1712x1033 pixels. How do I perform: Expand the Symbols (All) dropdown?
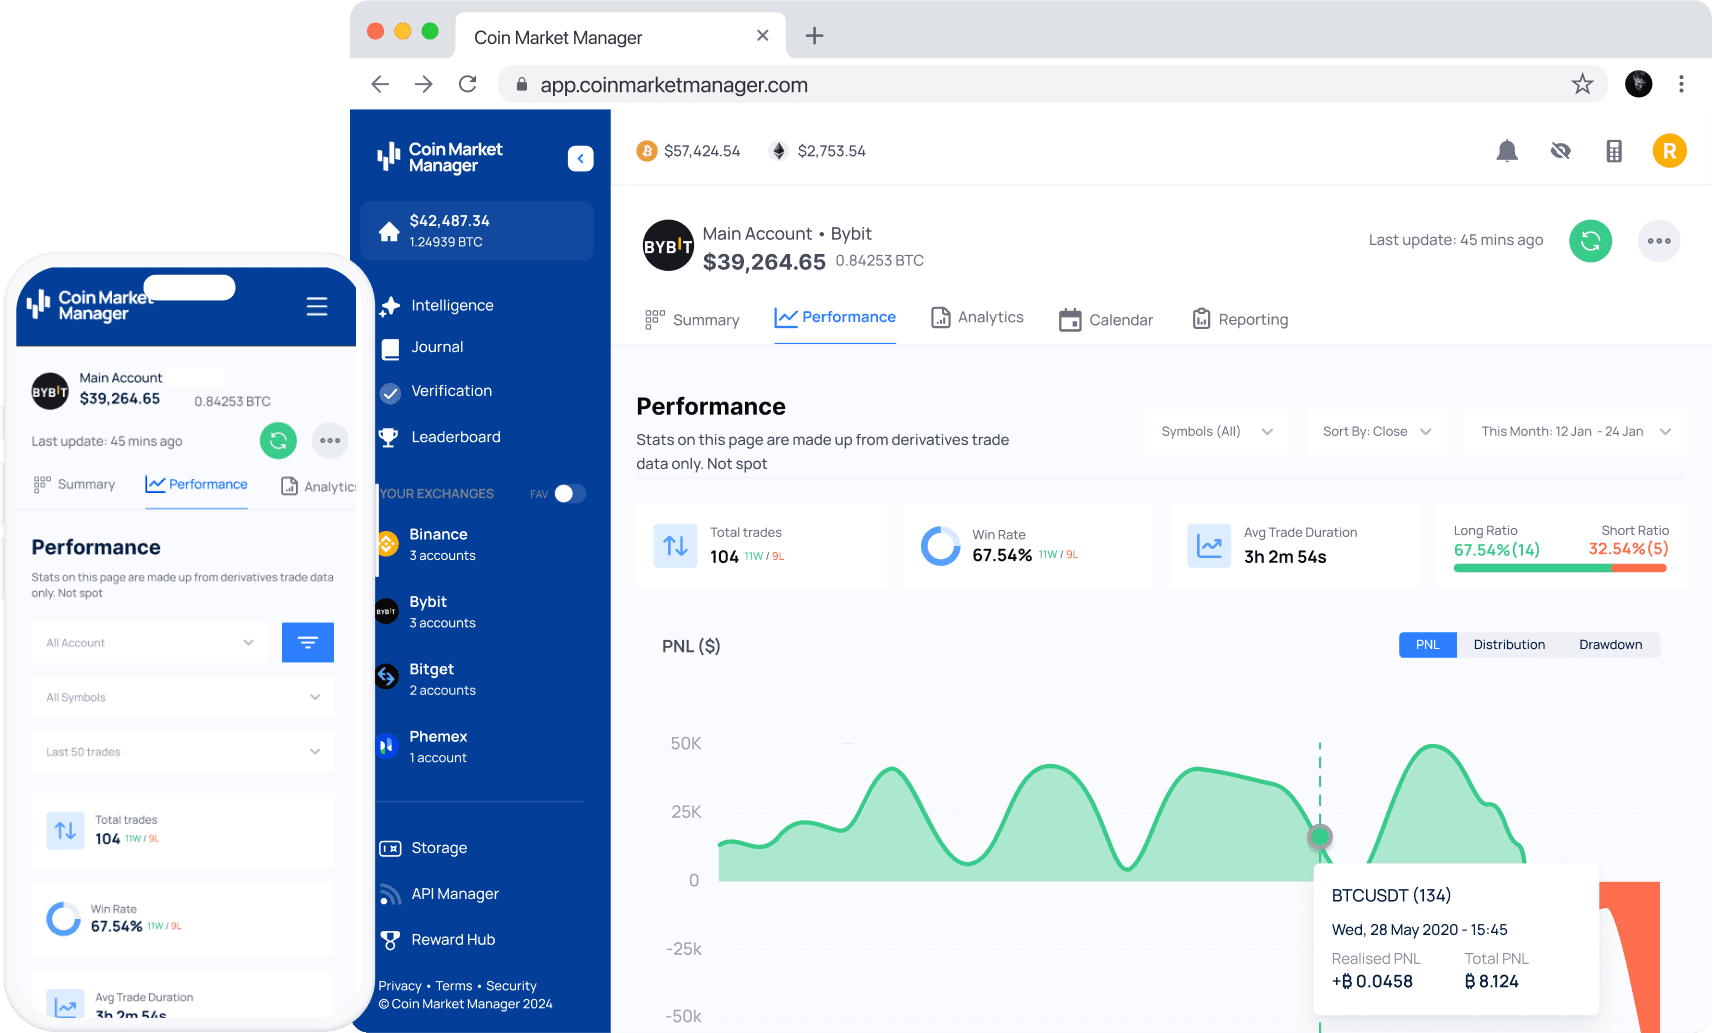[1217, 432]
